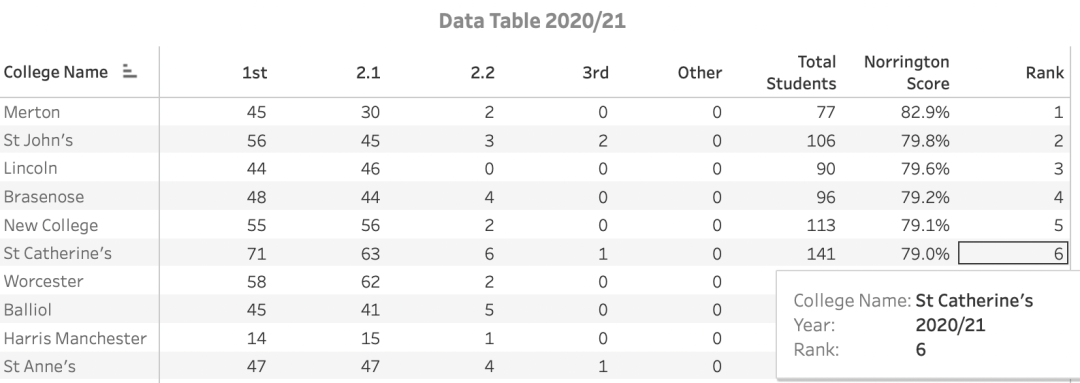Click the sort icon beside College Name

tap(129, 72)
